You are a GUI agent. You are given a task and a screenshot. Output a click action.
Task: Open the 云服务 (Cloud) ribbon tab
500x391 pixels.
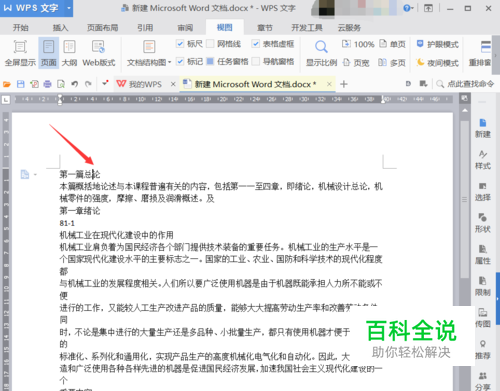pyautogui.click(x=349, y=28)
